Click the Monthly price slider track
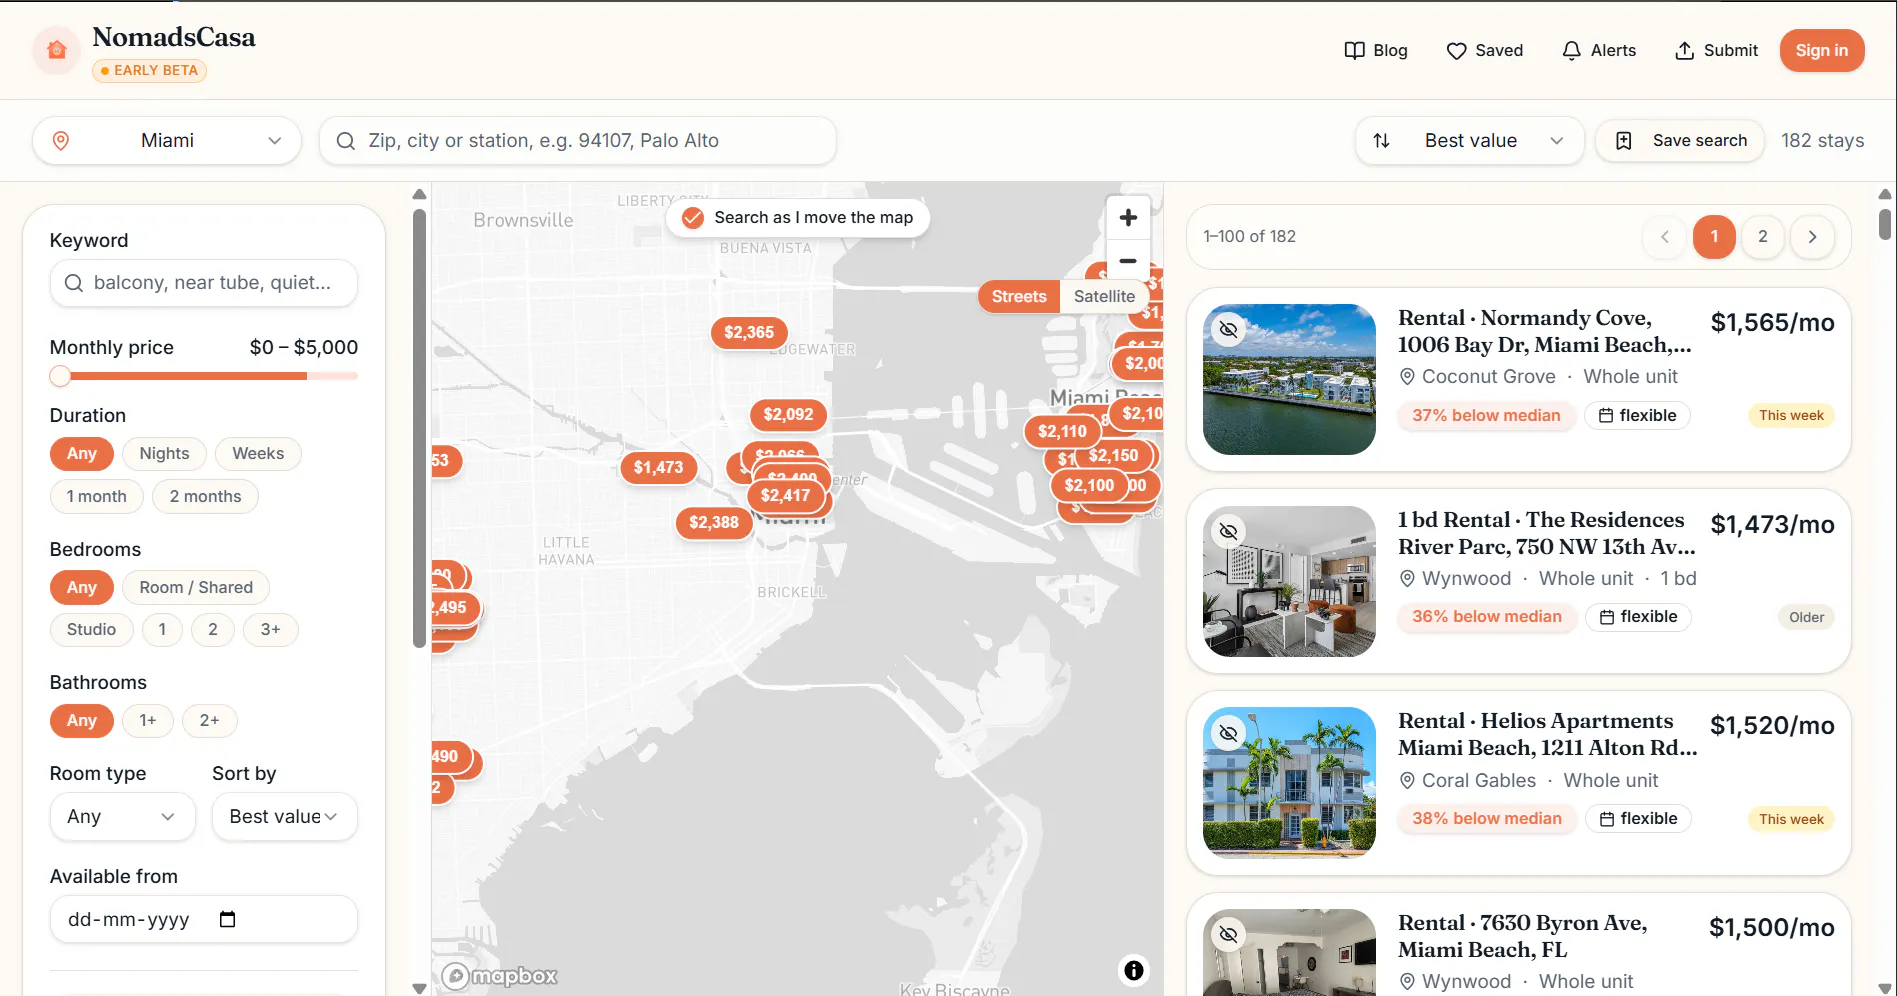The width and height of the screenshot is (1897, 996). 204,376
